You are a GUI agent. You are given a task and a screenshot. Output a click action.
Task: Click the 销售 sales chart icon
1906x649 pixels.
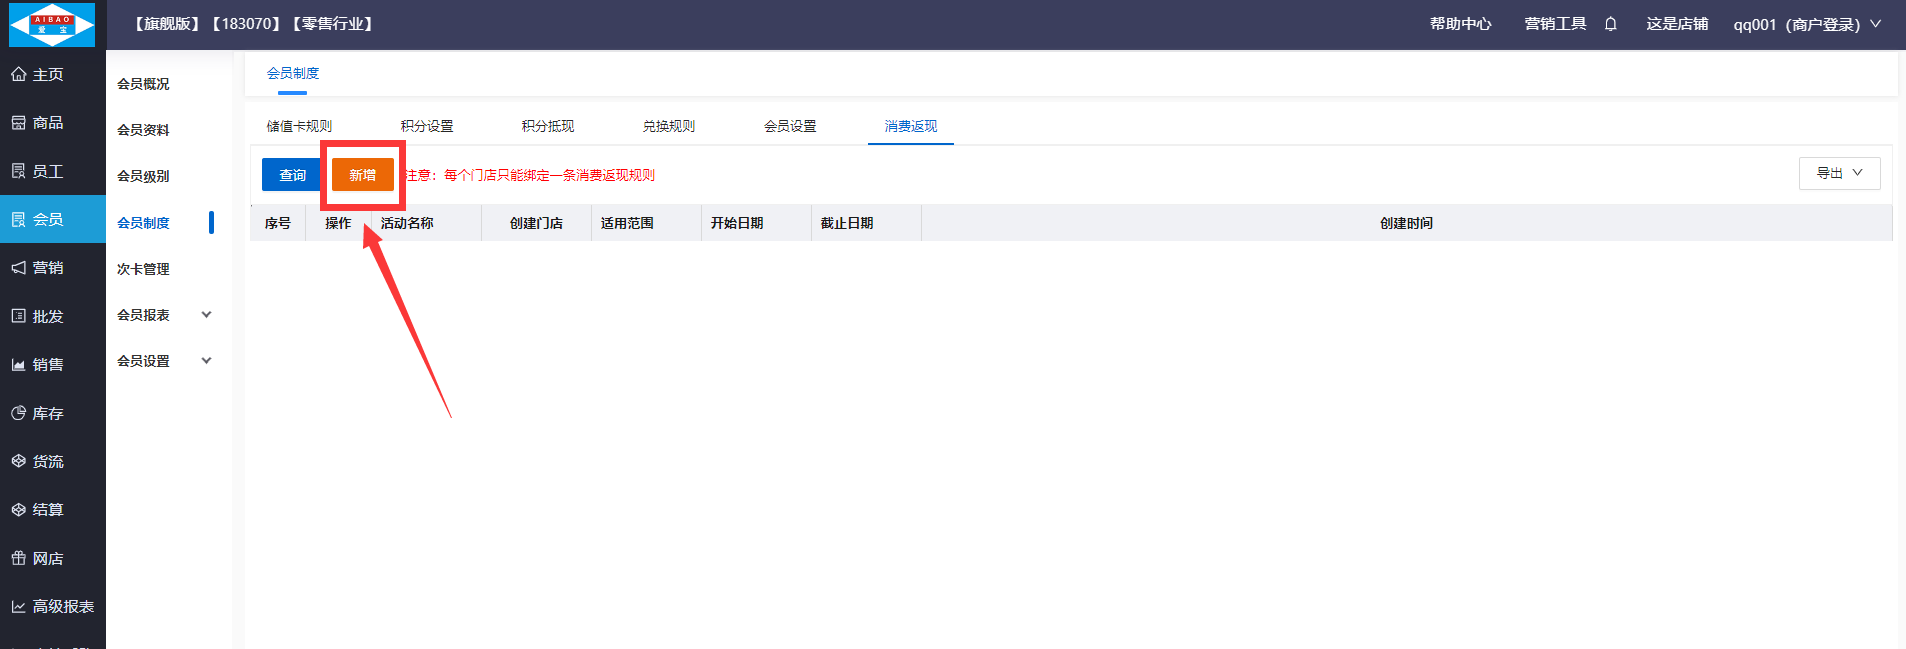pyautogui.click(x=18, y=365)
